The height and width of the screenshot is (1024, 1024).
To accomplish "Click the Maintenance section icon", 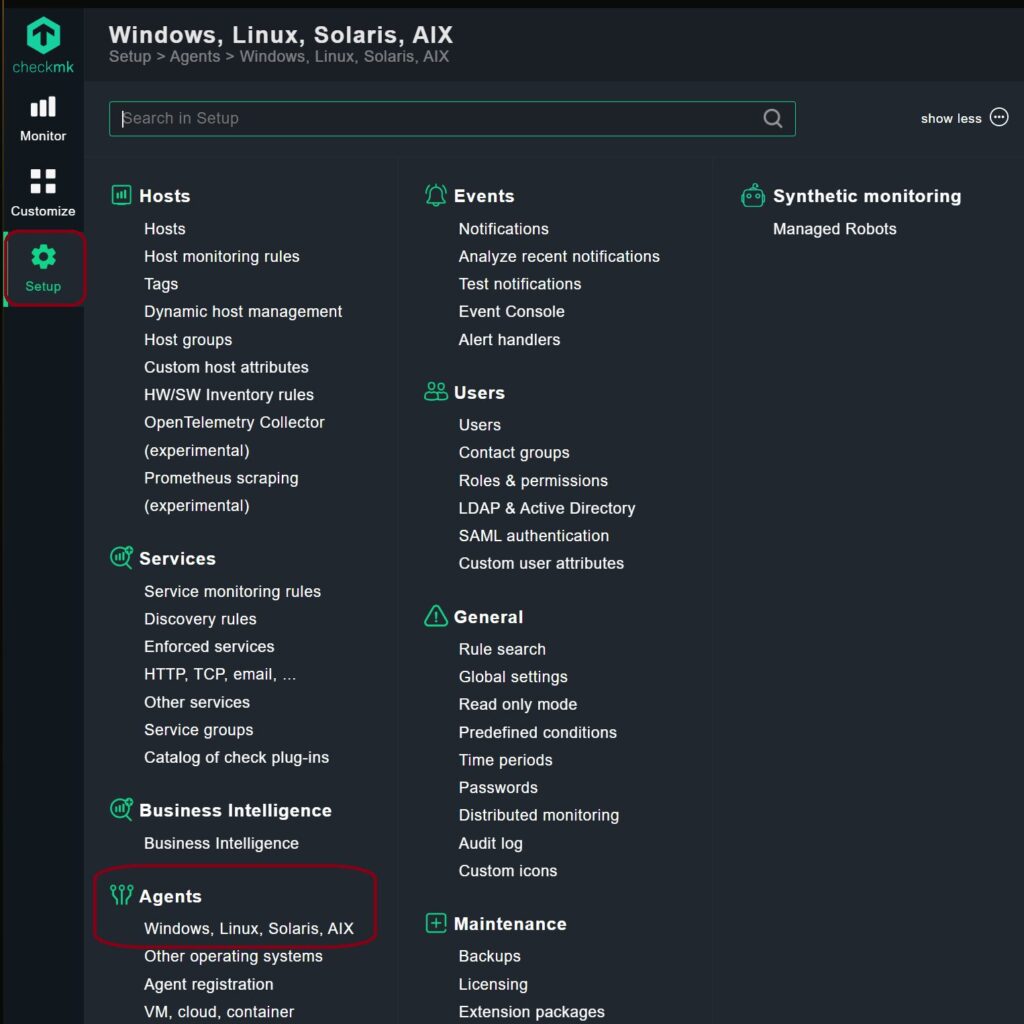I will point(436,923).
